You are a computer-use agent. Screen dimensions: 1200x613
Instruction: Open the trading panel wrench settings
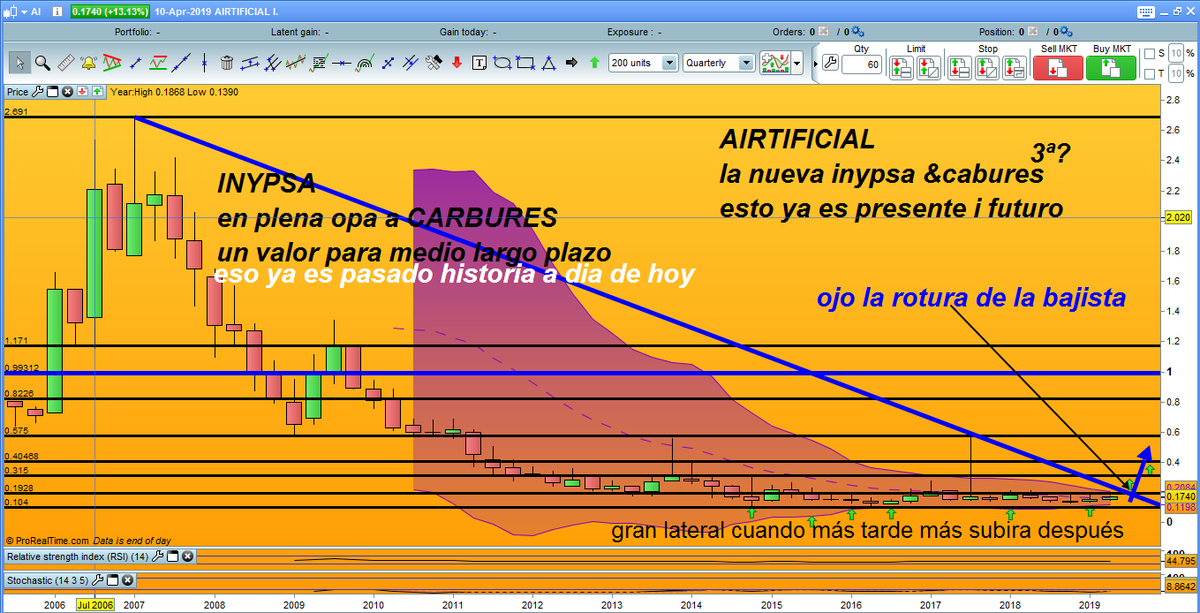pos(830,63)
